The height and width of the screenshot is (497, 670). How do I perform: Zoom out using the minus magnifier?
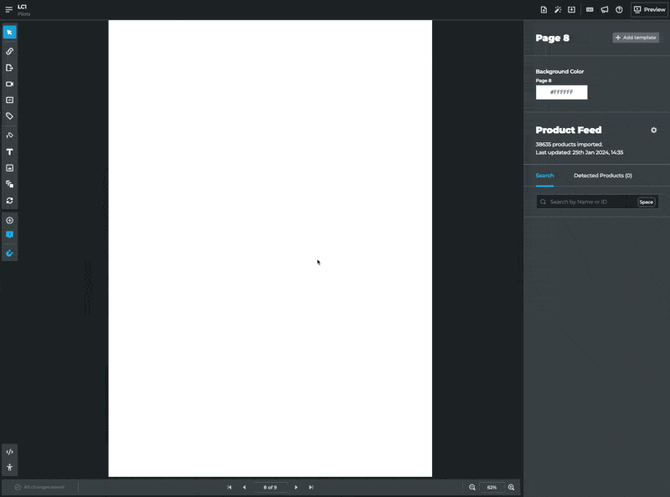473,487
